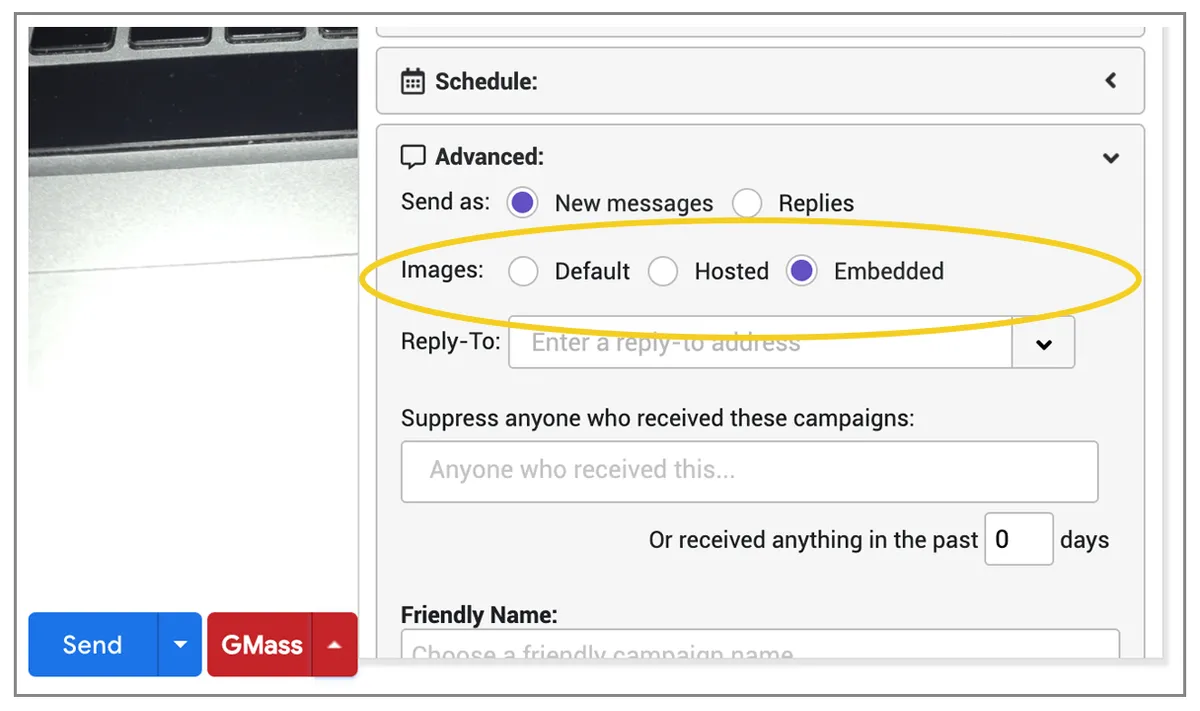Choose Default images option

pyautogui.click(x=523, y=271)
